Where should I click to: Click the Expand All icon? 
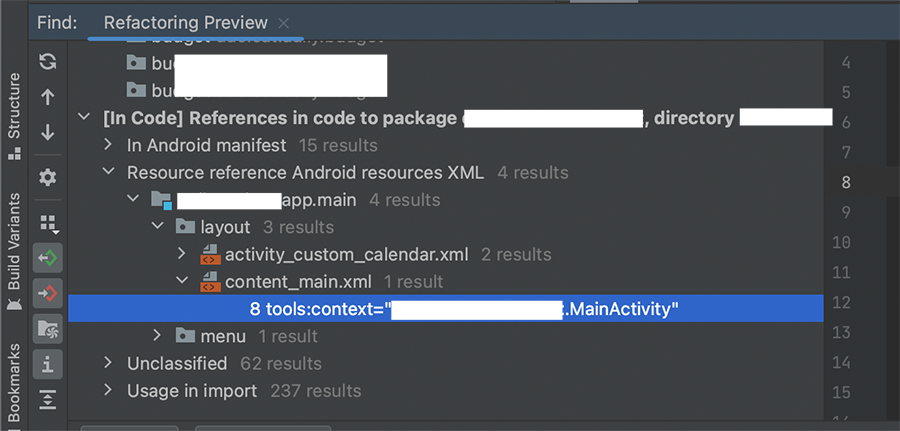click(x=47, y=399)
